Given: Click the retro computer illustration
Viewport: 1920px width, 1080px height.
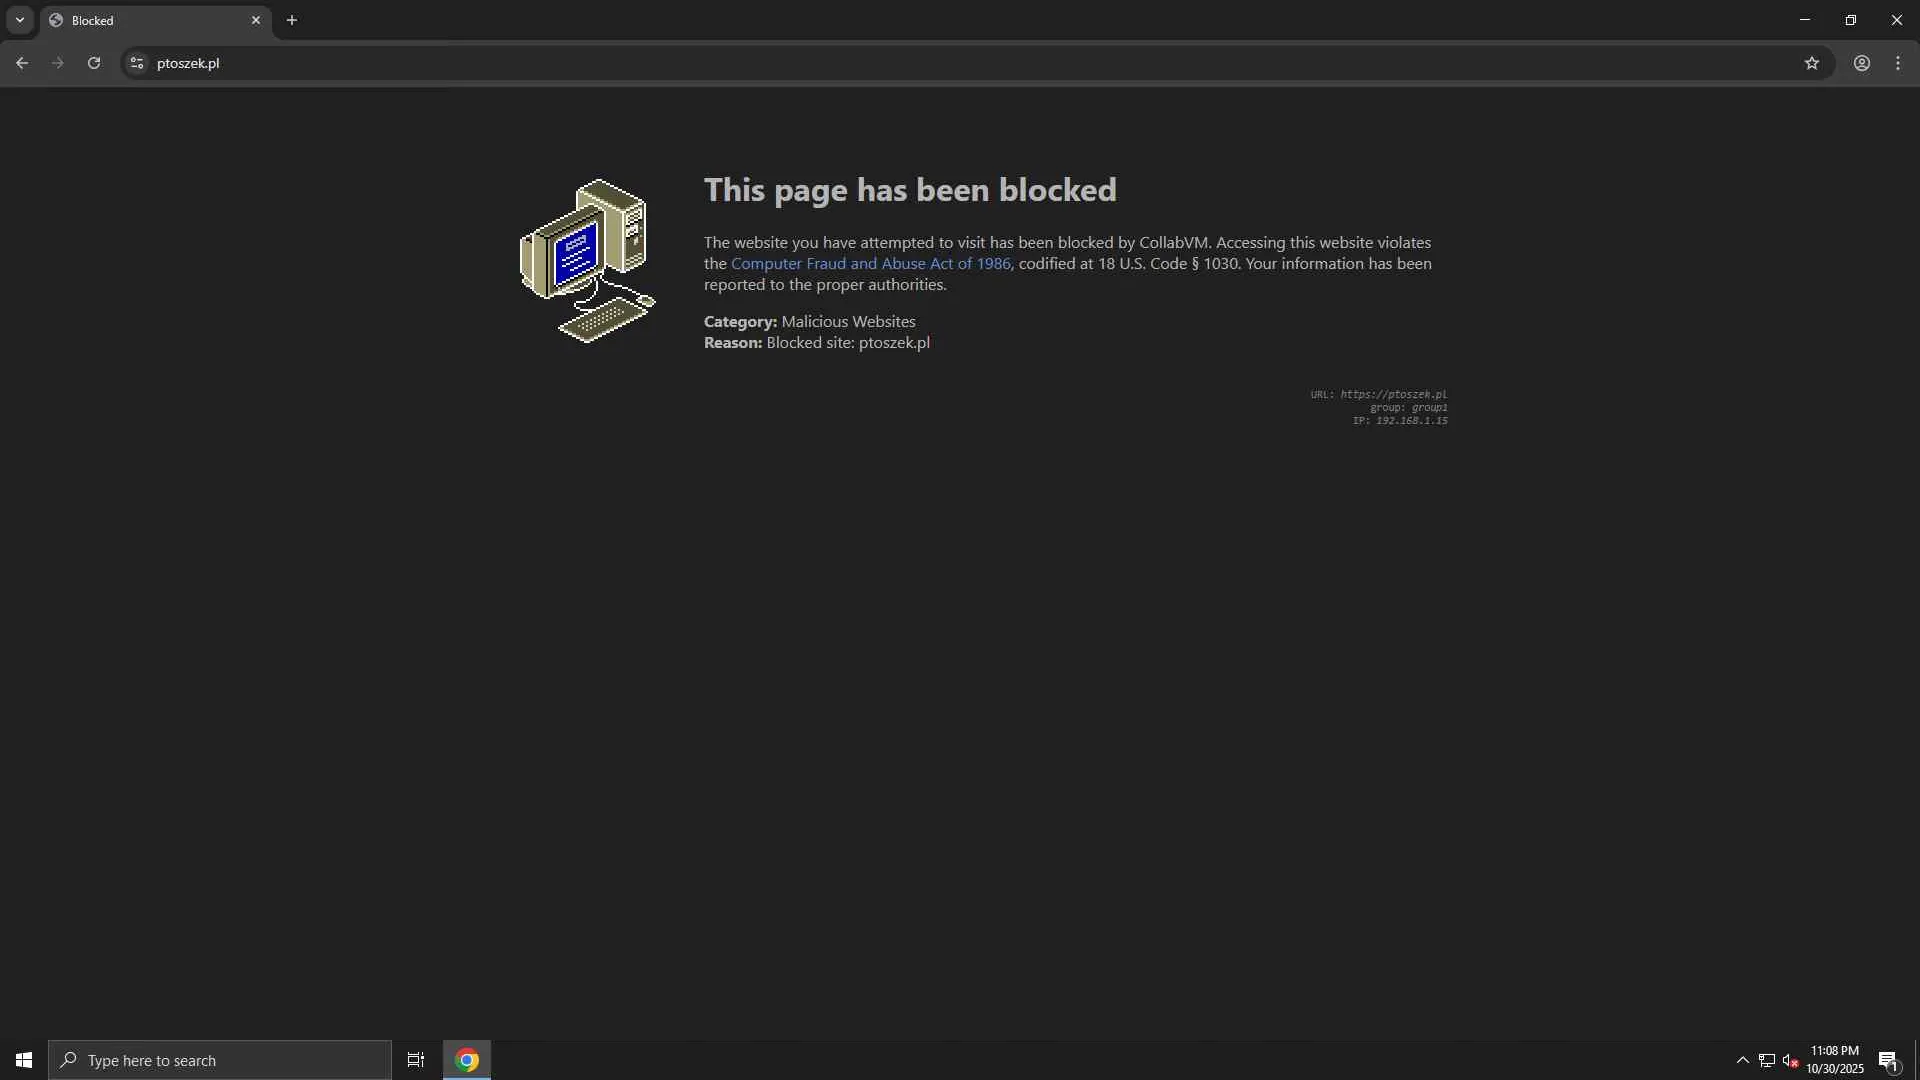Looking at the screenshot, I should coord(588,261).
